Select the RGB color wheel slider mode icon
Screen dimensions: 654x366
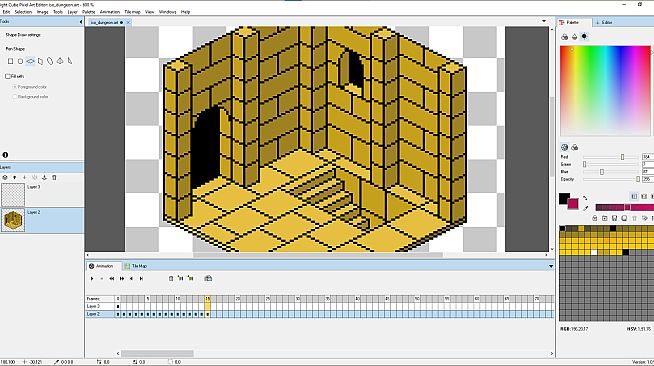click(565, 147)
